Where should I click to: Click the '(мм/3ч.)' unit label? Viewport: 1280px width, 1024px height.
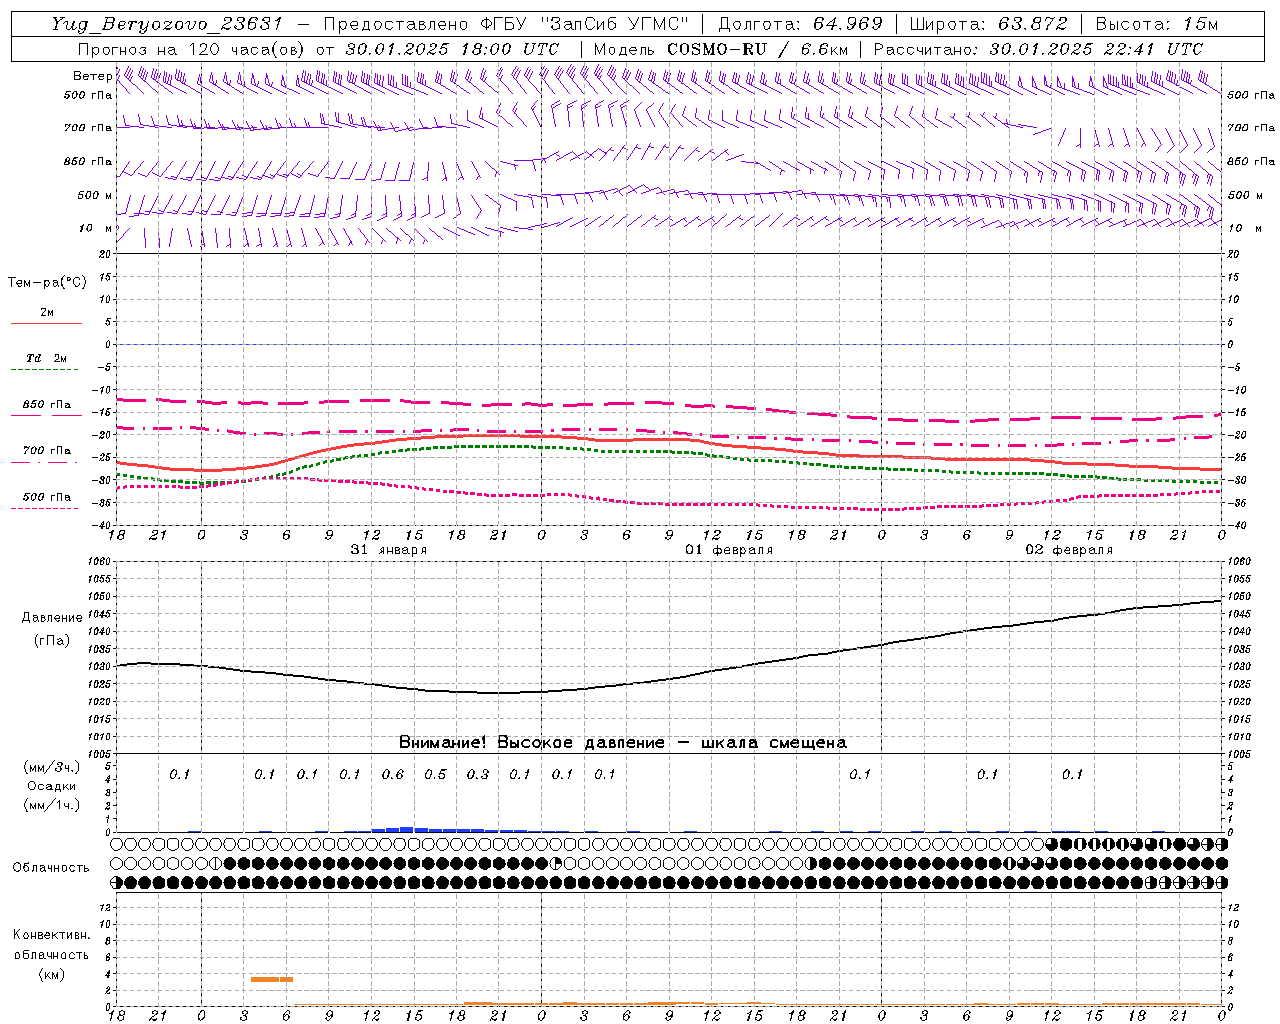pos(52,767)
